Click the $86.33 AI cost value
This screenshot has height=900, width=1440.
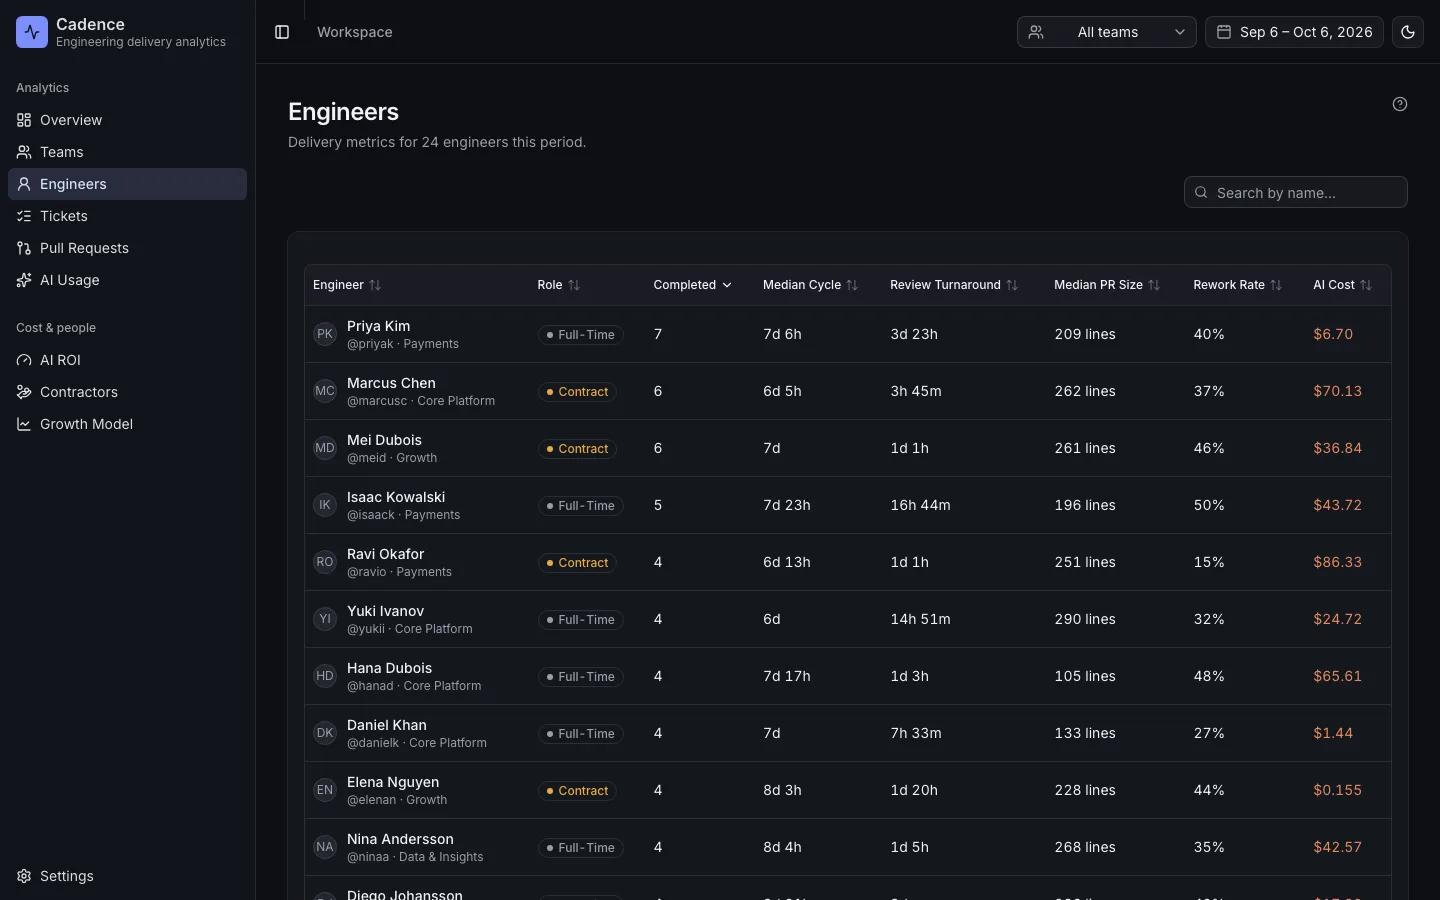click(1338, 562)
